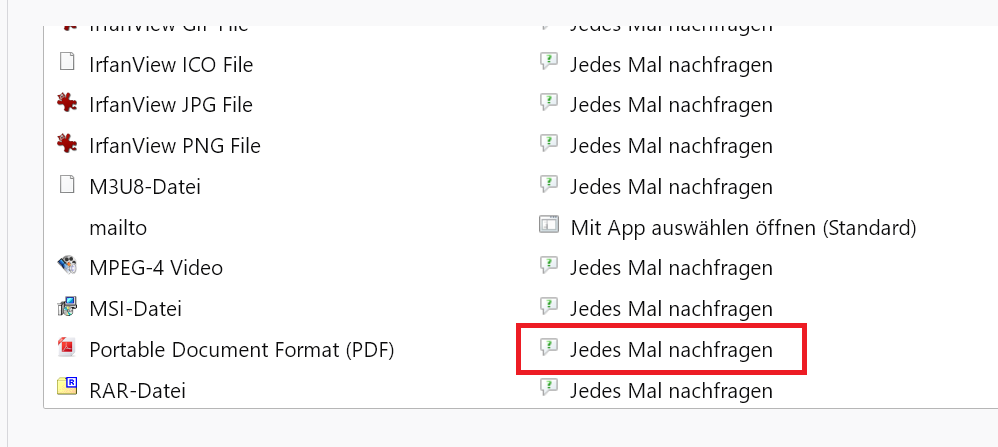The width and height of the screenshot is (998, 447).
Task: Click the RAR-Datei archive icon
Action: [67, 388]
